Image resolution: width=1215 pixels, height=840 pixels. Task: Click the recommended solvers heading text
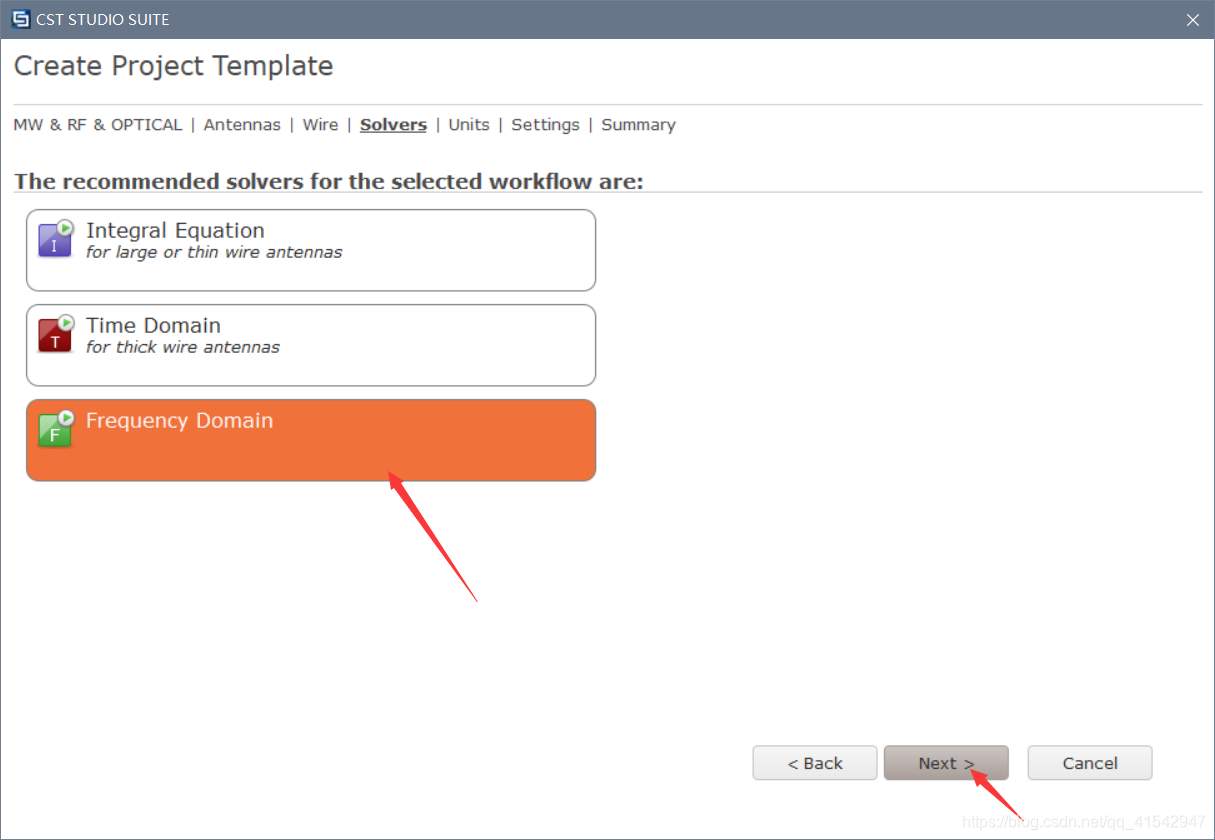[329, 182]
